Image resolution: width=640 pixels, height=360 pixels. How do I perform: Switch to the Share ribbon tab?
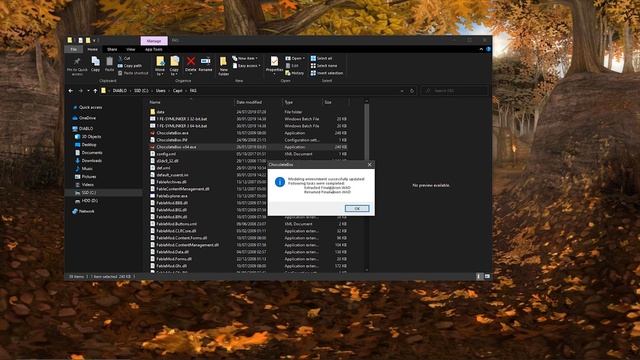[x=112, y=49]
